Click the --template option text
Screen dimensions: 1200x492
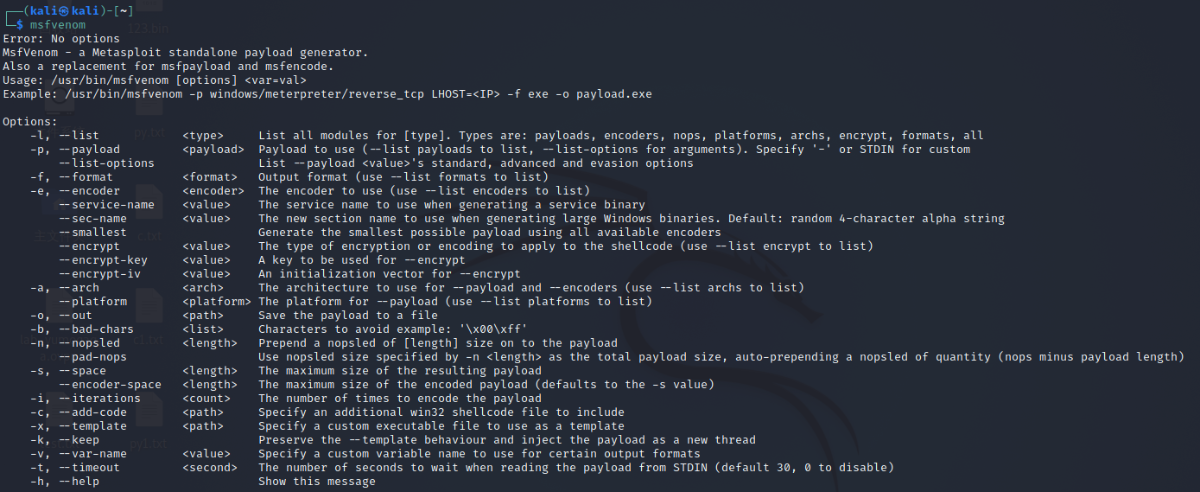[x=93, y=426]
